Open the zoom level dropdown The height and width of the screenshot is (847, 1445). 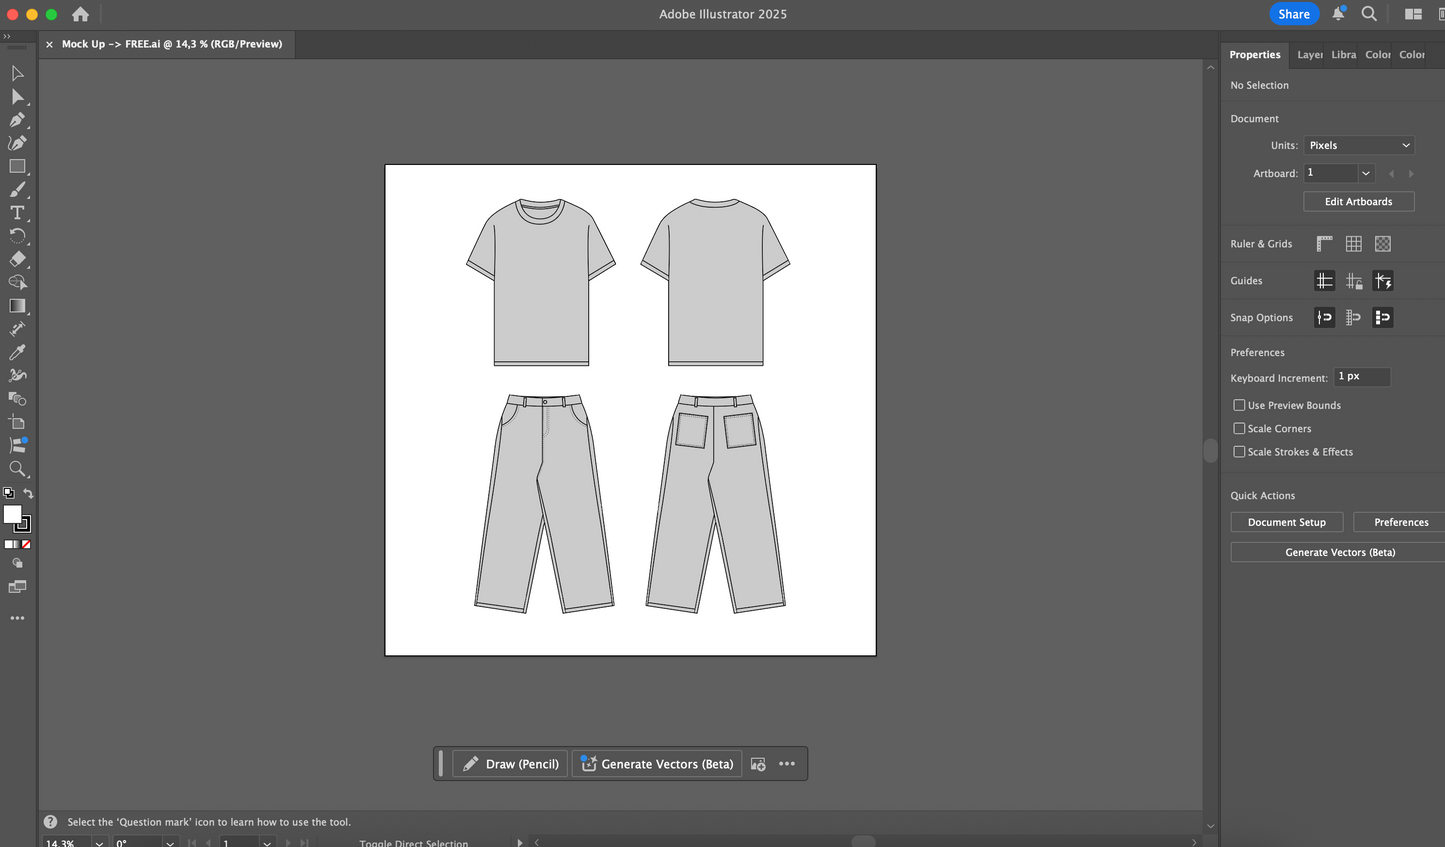click(97, 842)
